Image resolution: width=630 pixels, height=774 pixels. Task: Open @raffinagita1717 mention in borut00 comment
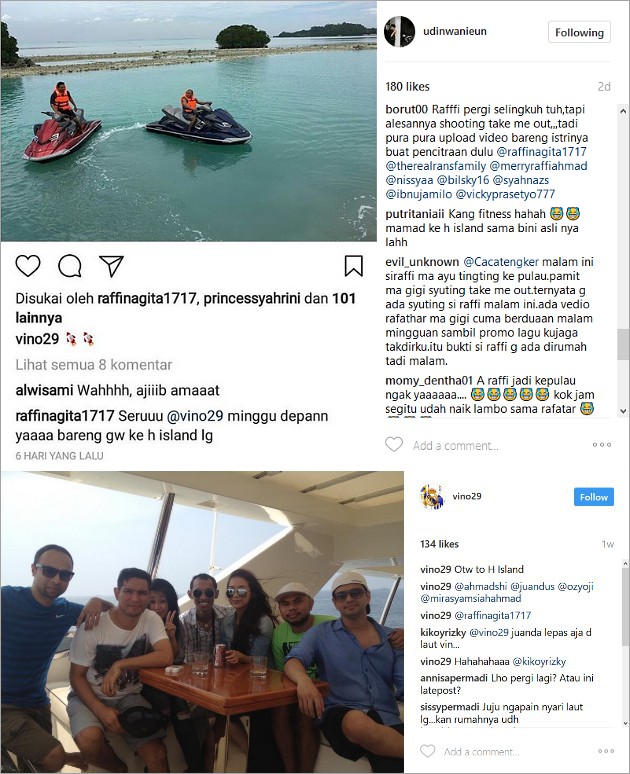click(x=541, y=152)
